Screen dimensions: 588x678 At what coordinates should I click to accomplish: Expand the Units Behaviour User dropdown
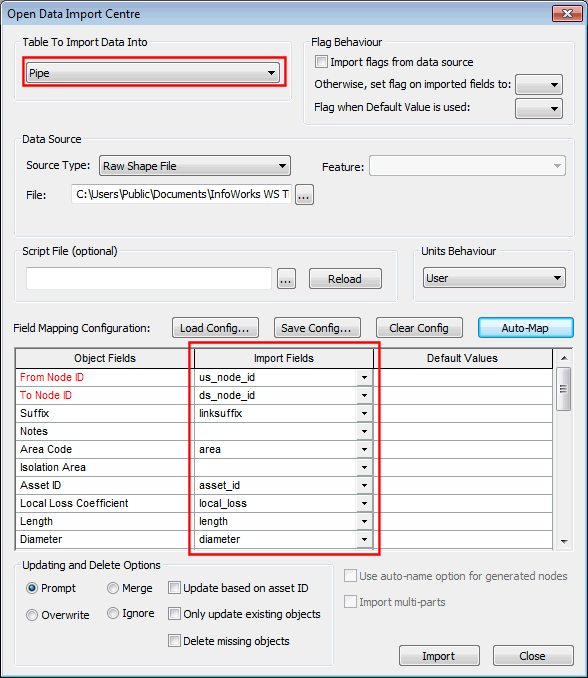(494, 278)
